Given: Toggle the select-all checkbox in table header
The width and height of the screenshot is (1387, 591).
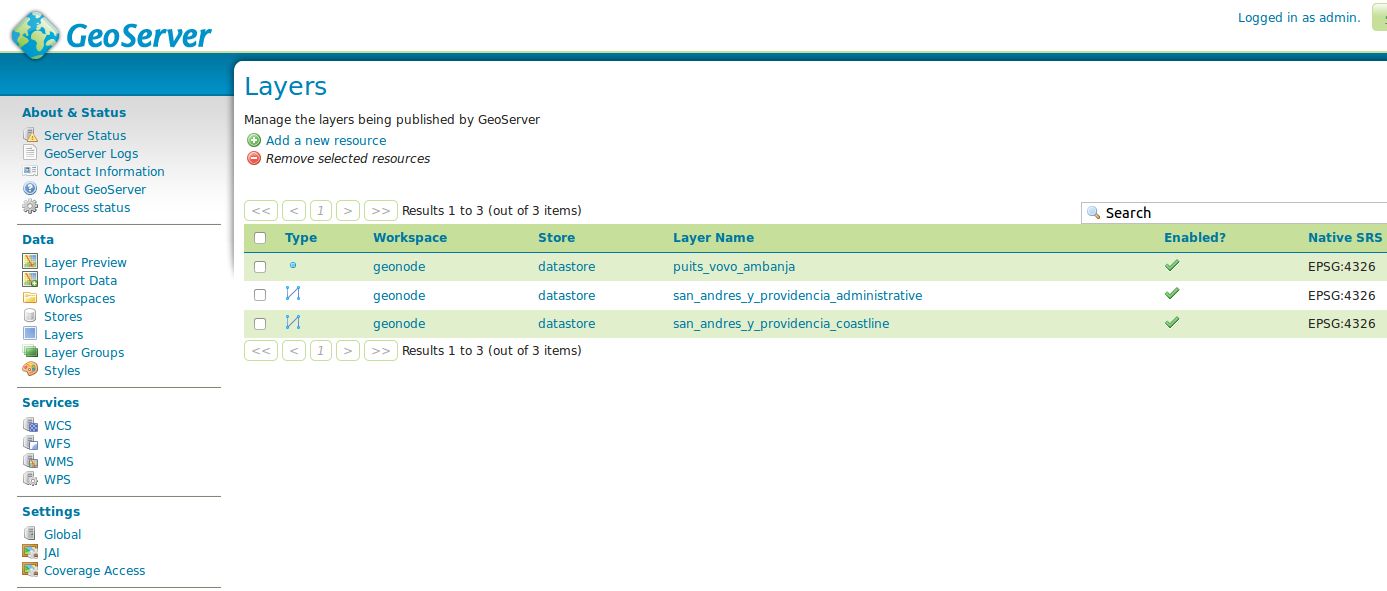Looking at the screenshot, I should tap(260, 238).
